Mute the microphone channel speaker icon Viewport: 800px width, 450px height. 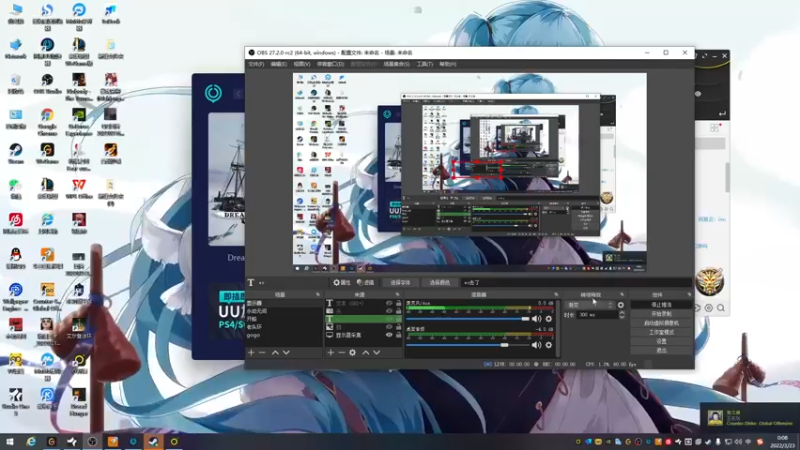536,319
